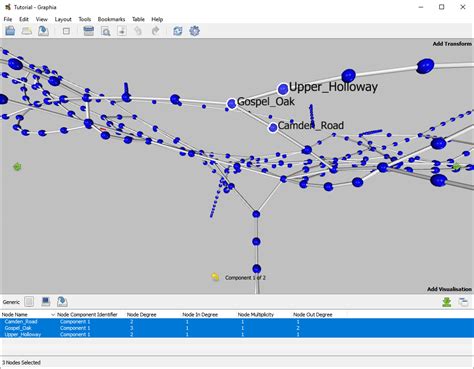Screen dimensions: 474x369
Task: Sort by Node Name column header
Action: click(15, 315)
